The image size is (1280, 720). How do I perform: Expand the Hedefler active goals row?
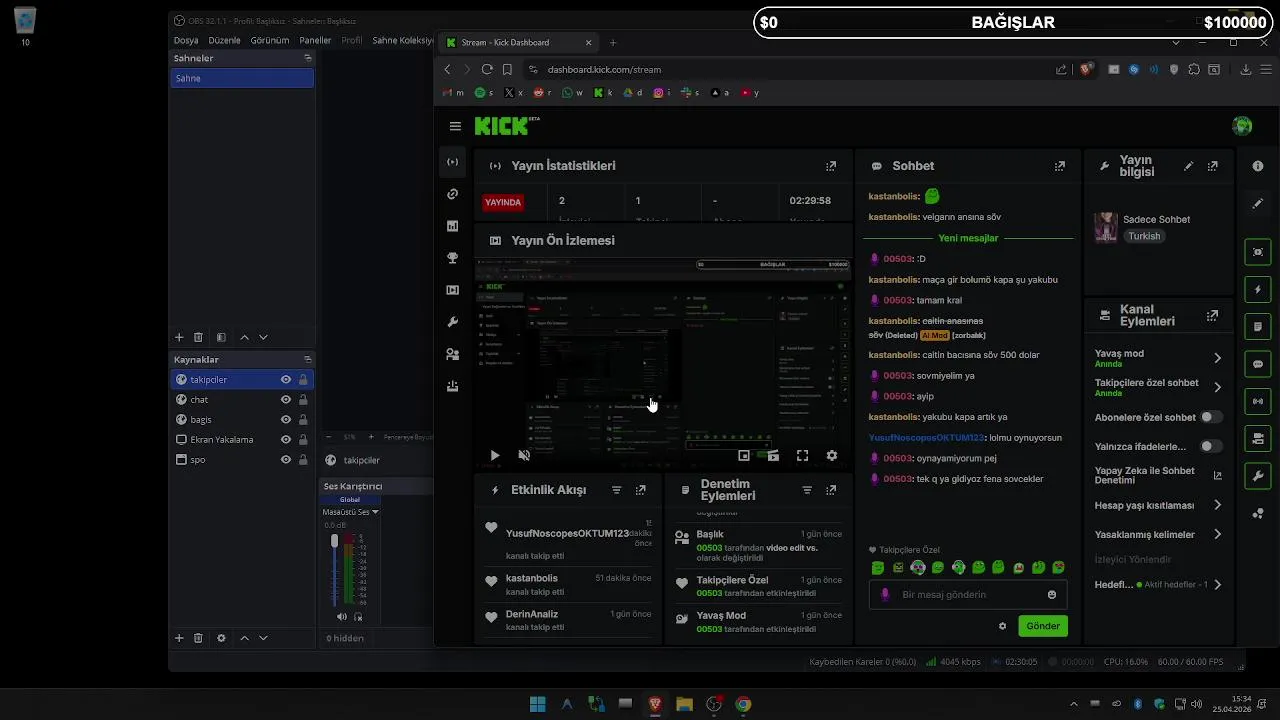click(1217, 585)
